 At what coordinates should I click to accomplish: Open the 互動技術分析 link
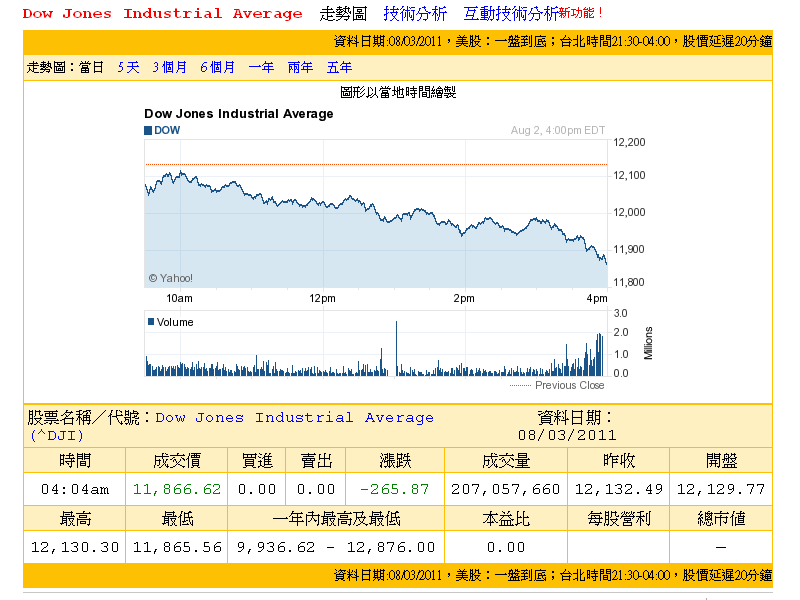pyautogui.click(x=510, y=13)
